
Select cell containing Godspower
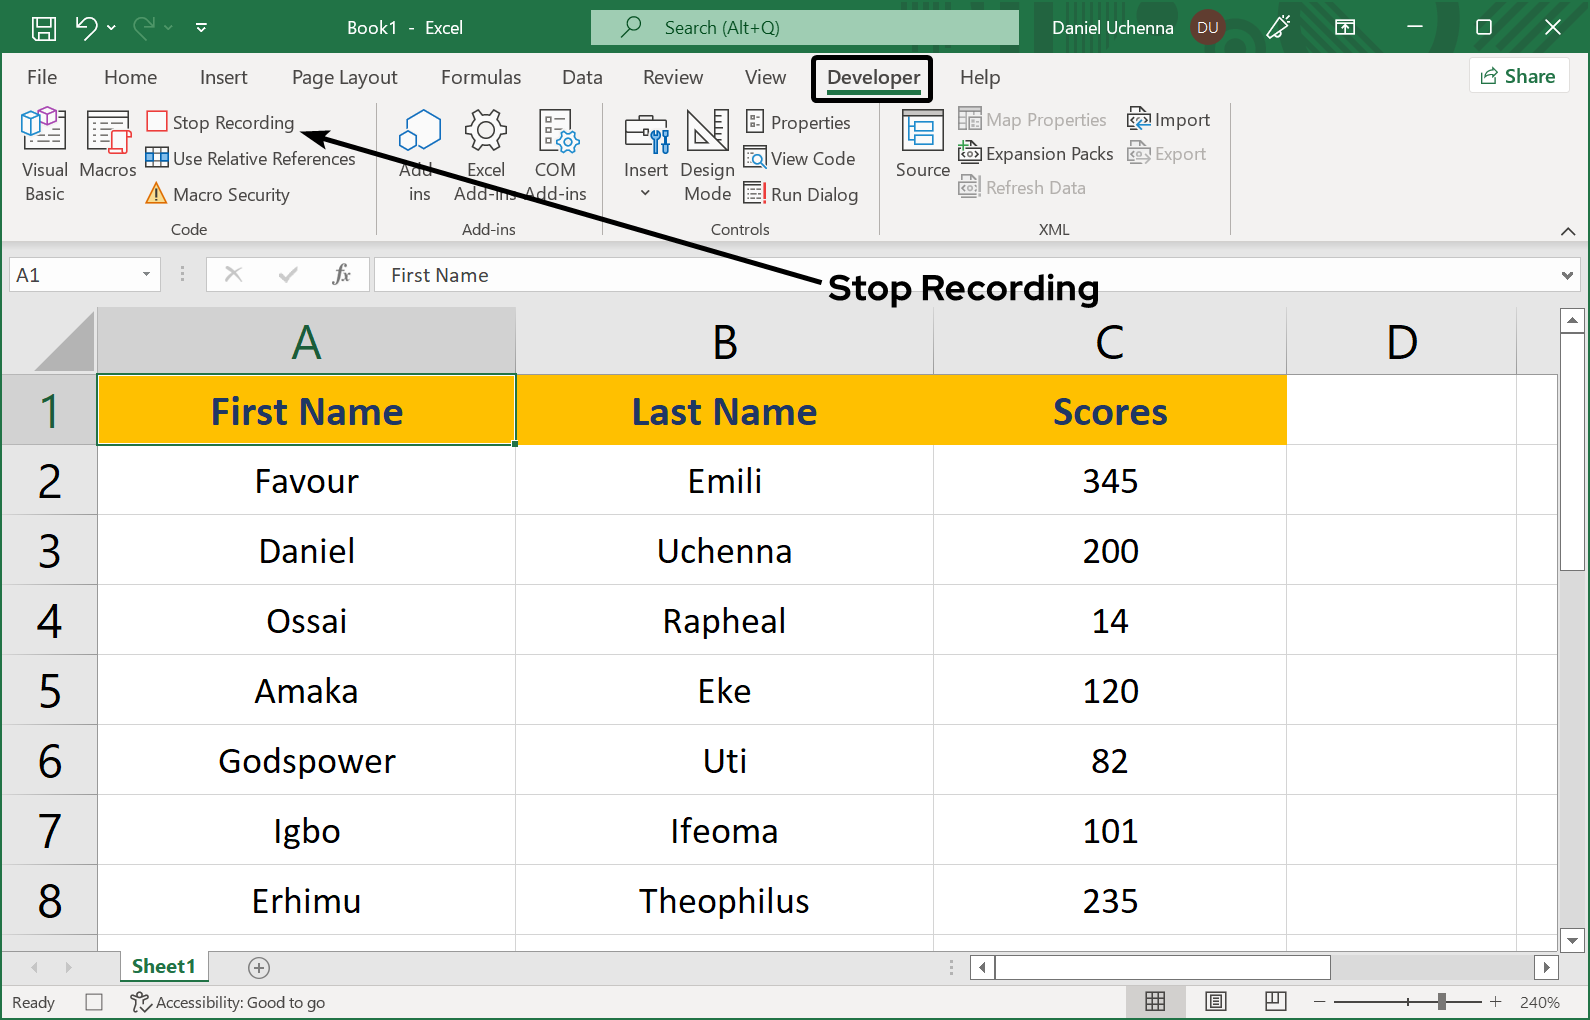pyautogui.click(x=306, y=761)
